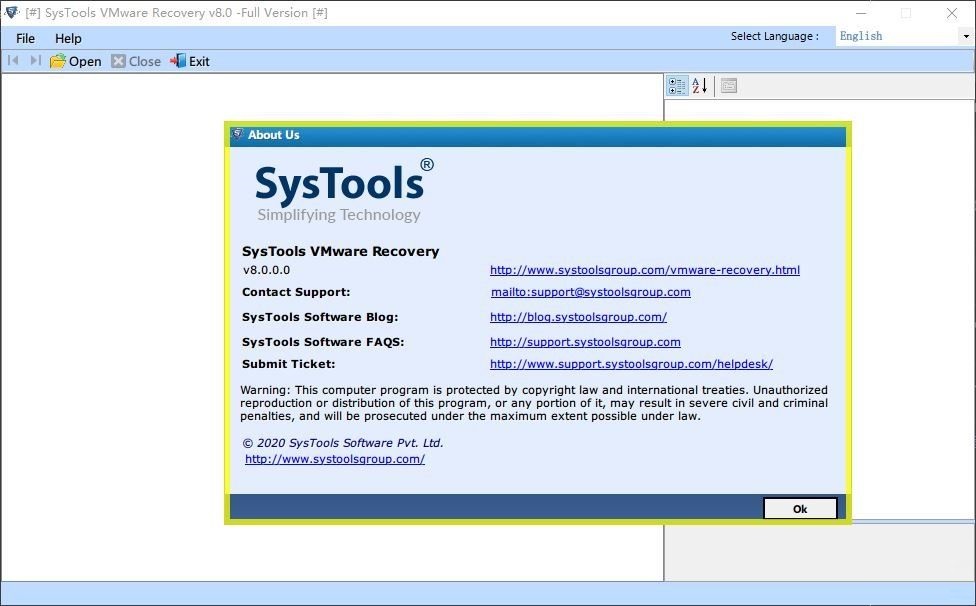
Task: Click the 'Simplifying Technology' tagline
Action: [339, 215]
